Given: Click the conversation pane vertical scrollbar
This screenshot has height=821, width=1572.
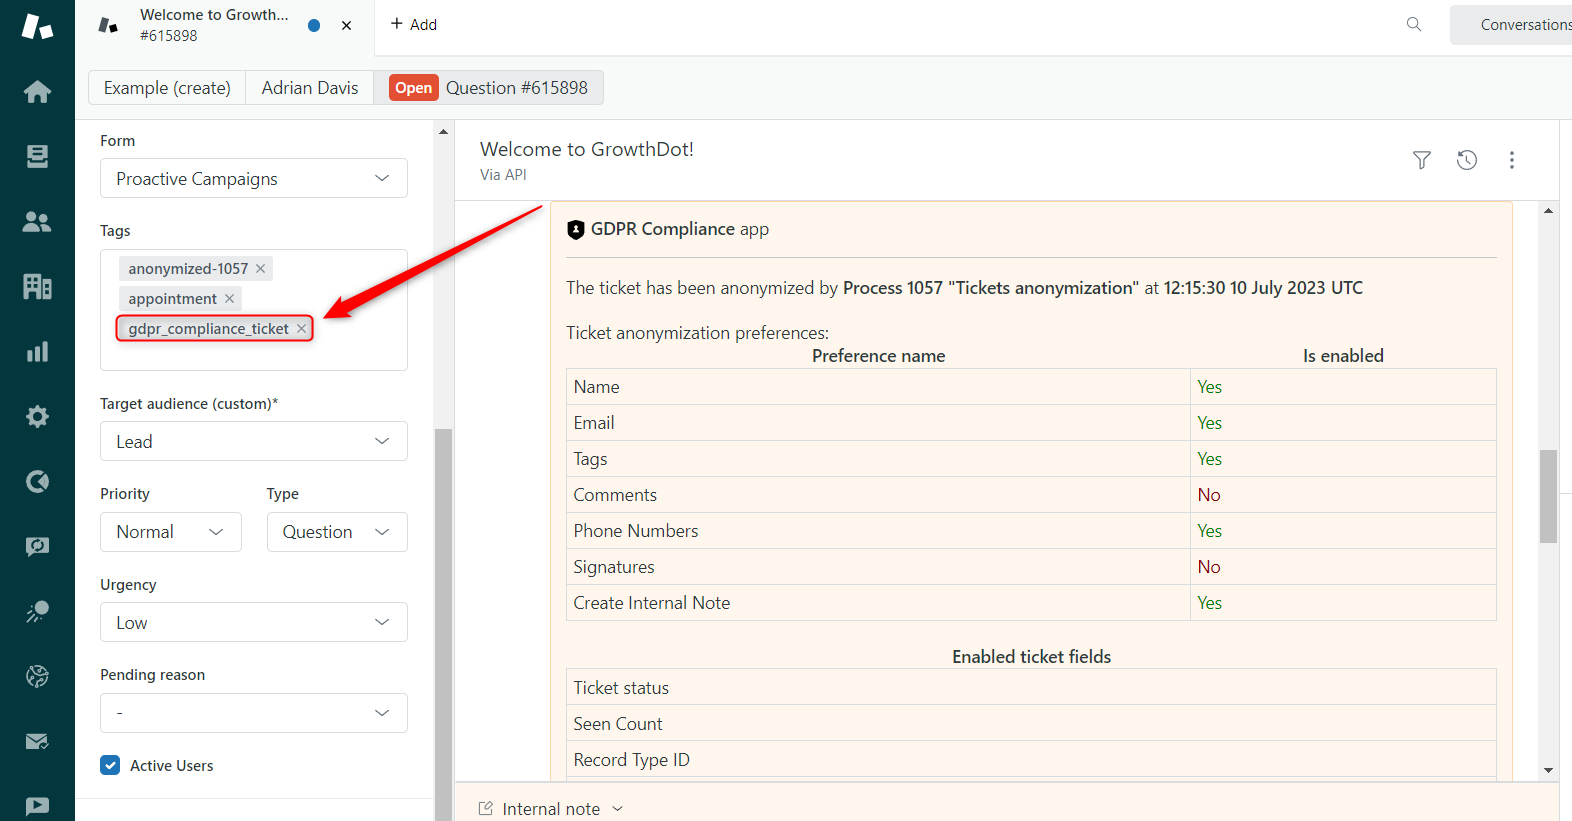Looking at the screenshot, I should coord(1548,496).
